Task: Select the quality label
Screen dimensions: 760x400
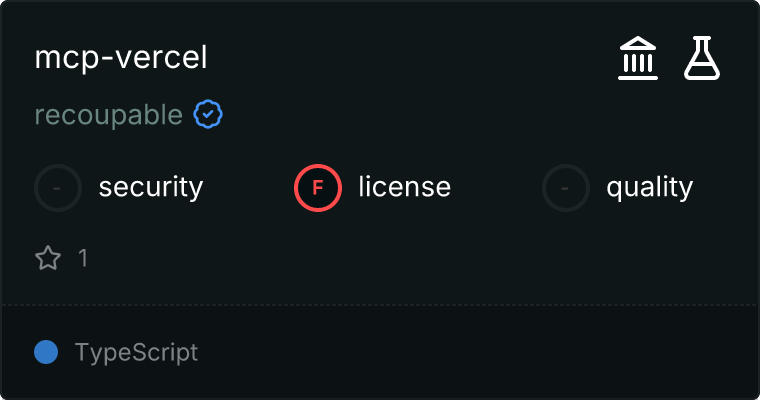Action: point(649,187)
